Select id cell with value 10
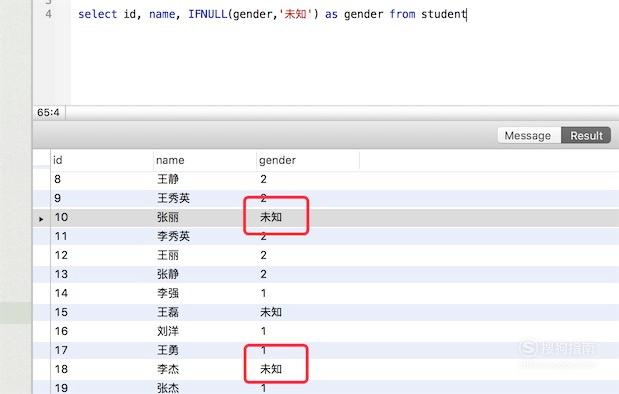619x394 pixels. pos(61,217)
